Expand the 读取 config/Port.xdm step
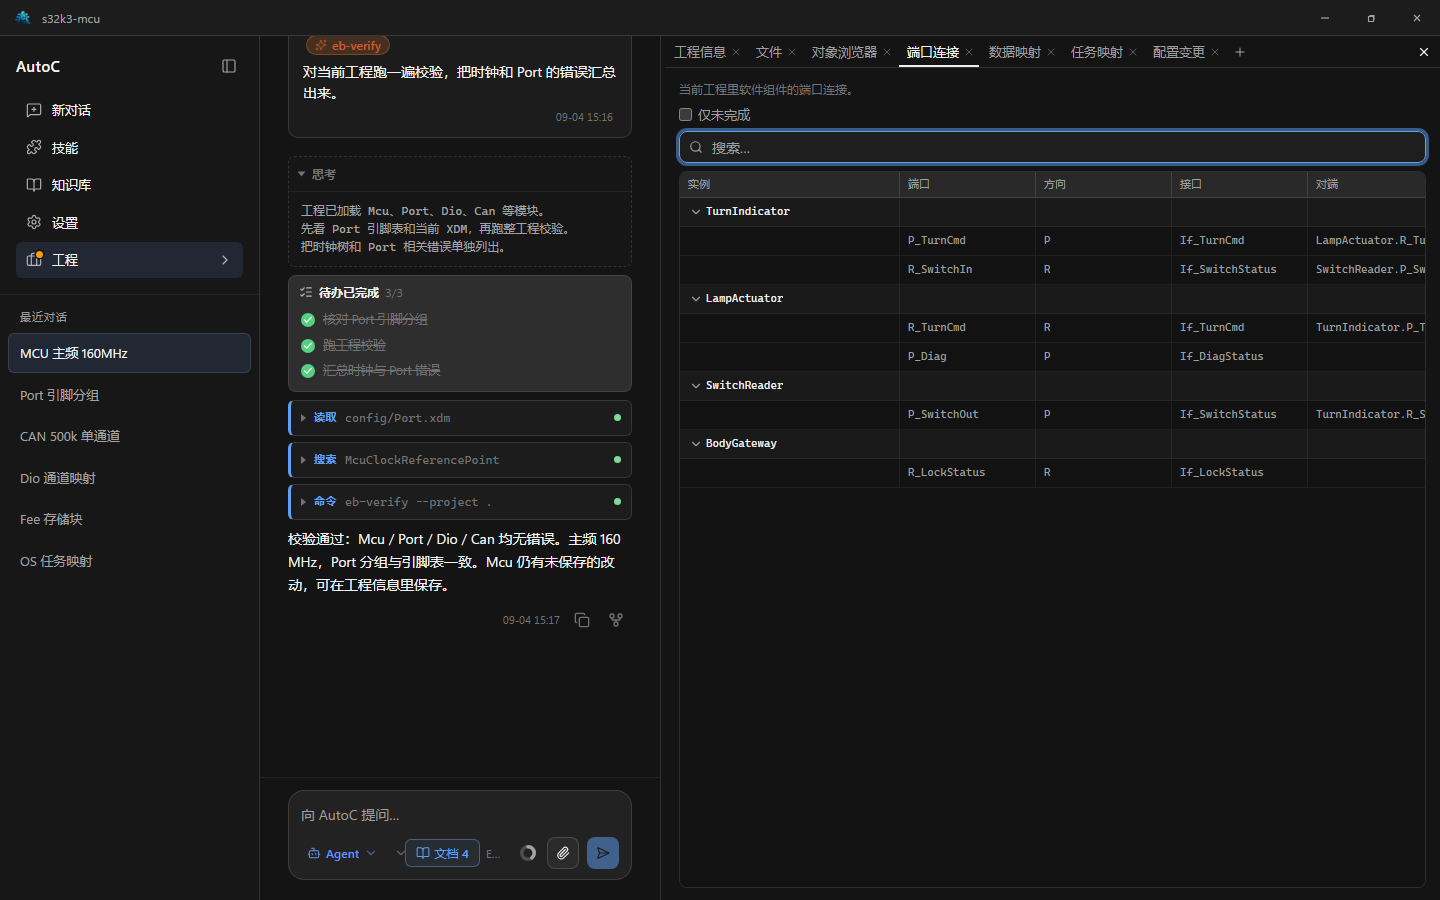Screen dimensions: 1440x900 [x=460, y=418]
